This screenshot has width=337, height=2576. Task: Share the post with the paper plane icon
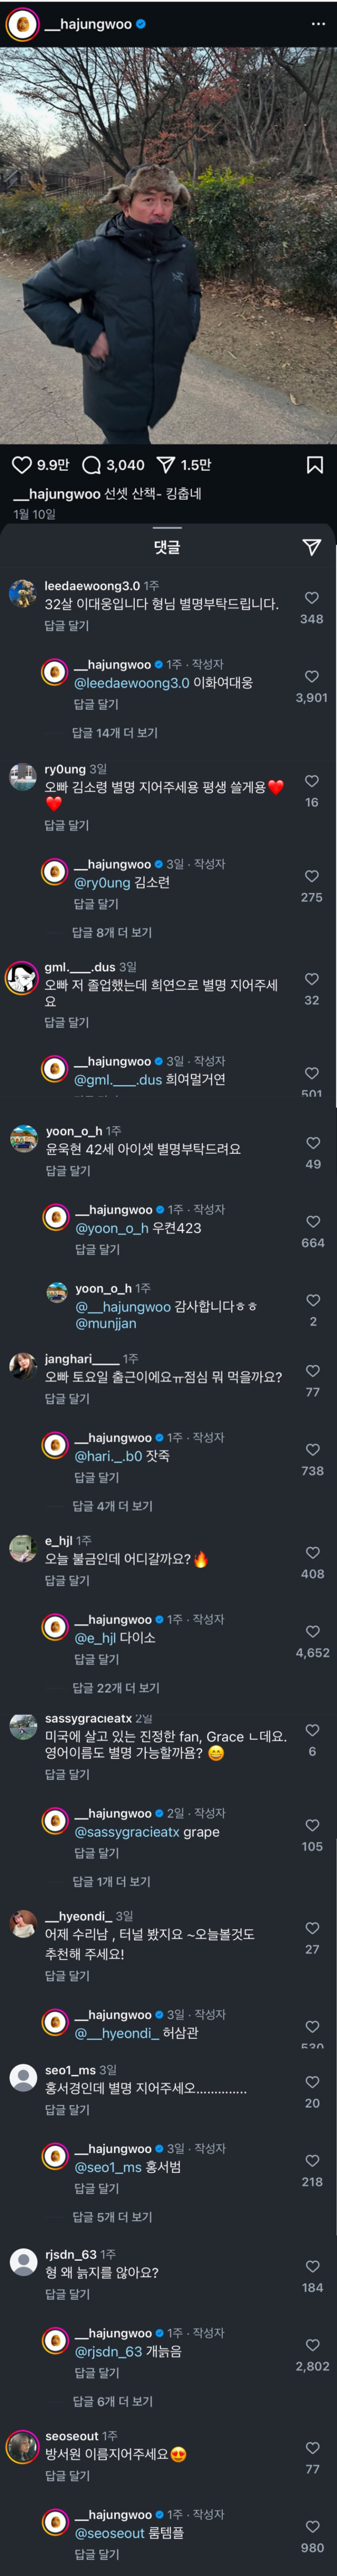tap(166, 465)
